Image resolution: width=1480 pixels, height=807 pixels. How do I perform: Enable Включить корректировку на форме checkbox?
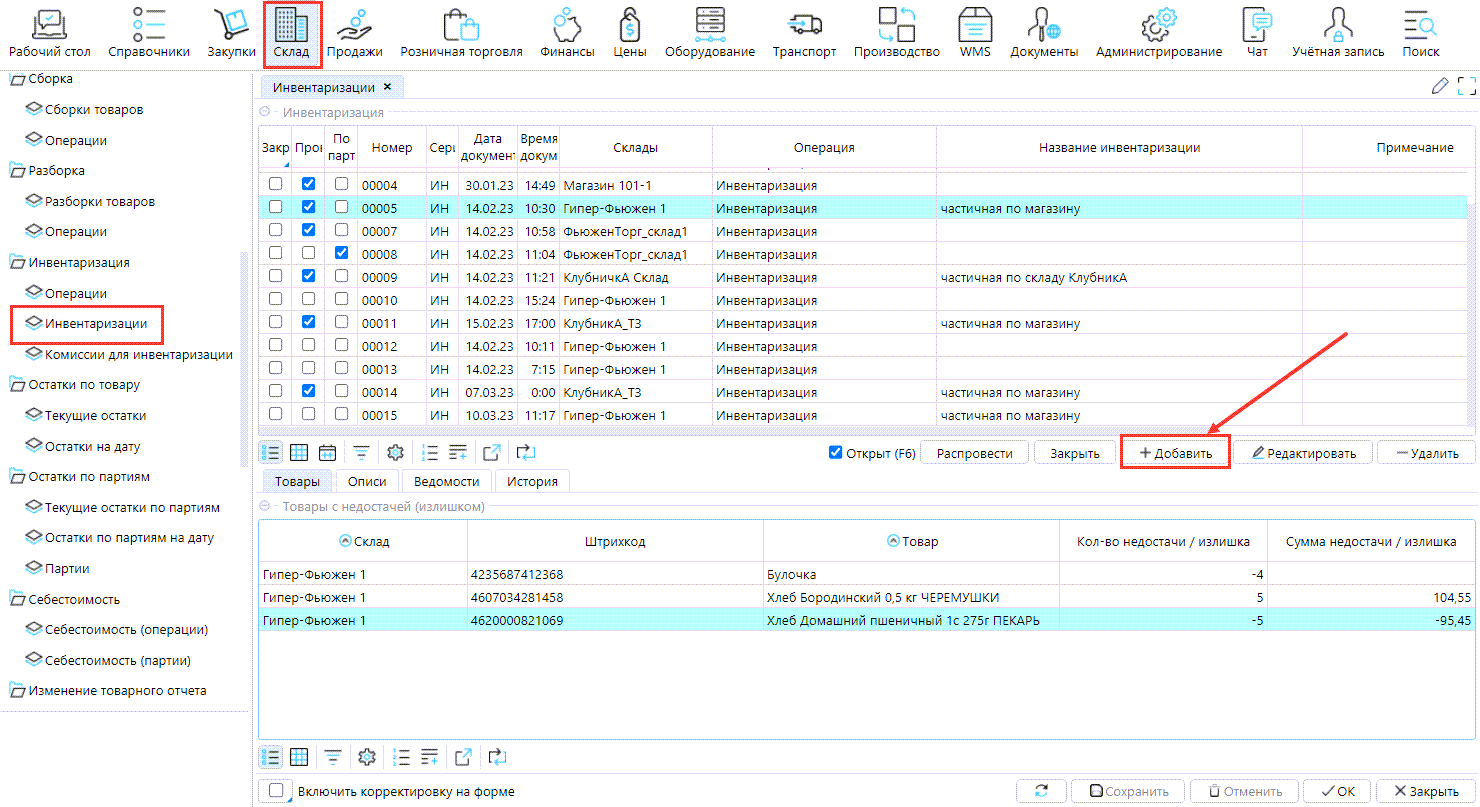[x=276, y=790]
